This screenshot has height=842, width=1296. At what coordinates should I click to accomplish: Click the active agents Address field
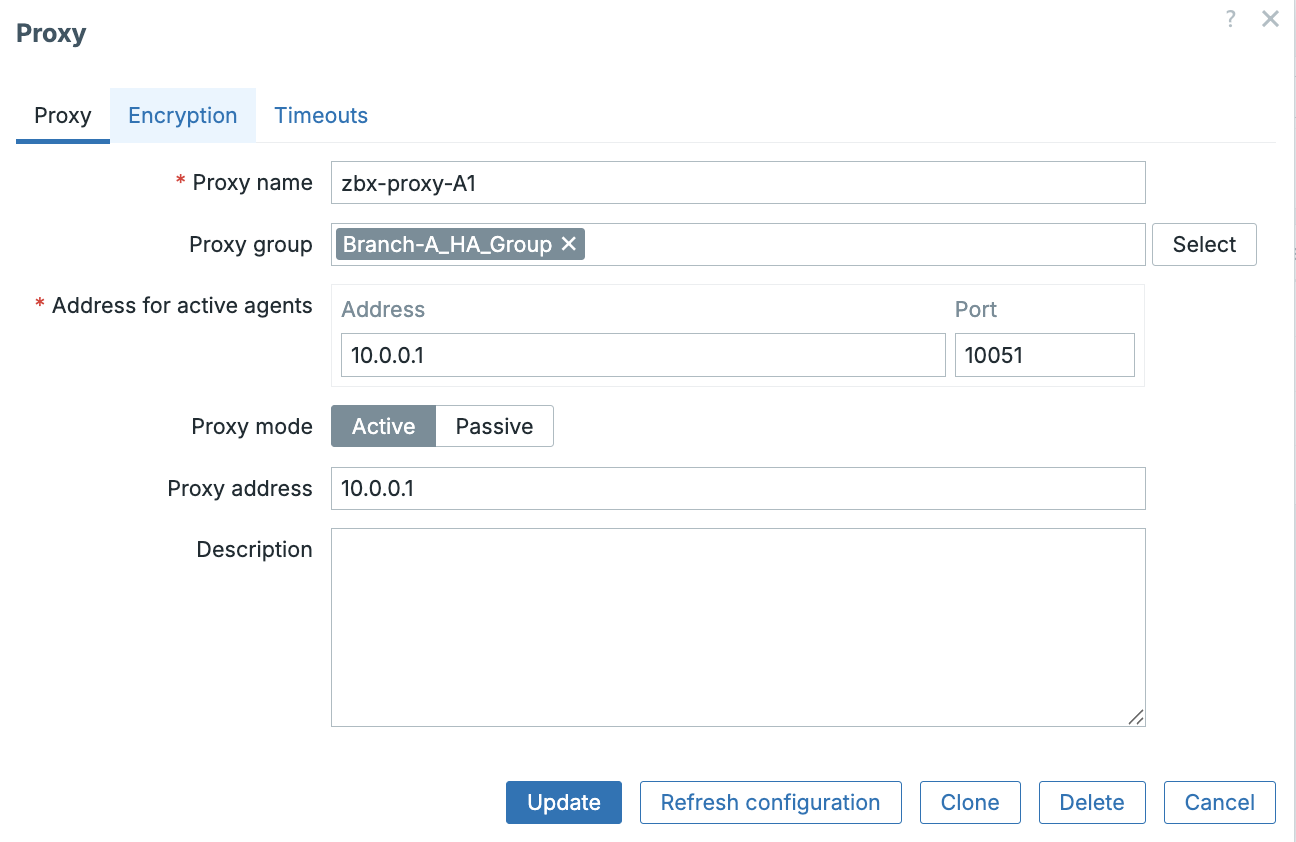642,355
